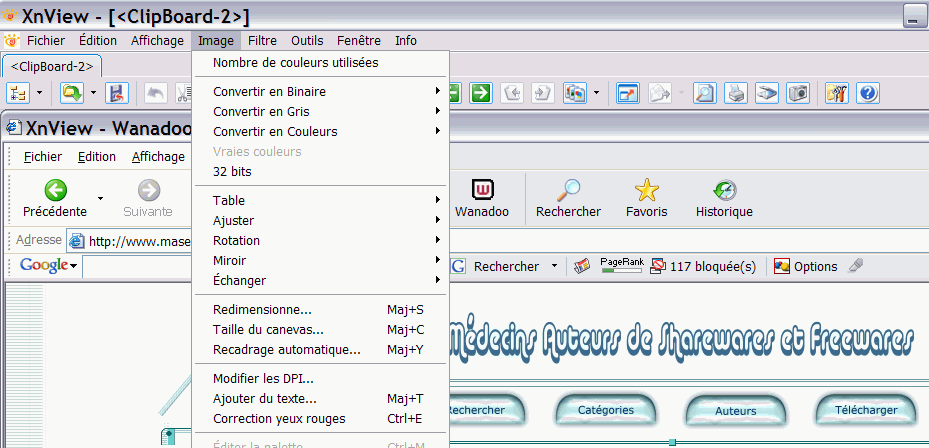Click the Rechercher magnifier browser button
The image size is (929, 448).
568,199
